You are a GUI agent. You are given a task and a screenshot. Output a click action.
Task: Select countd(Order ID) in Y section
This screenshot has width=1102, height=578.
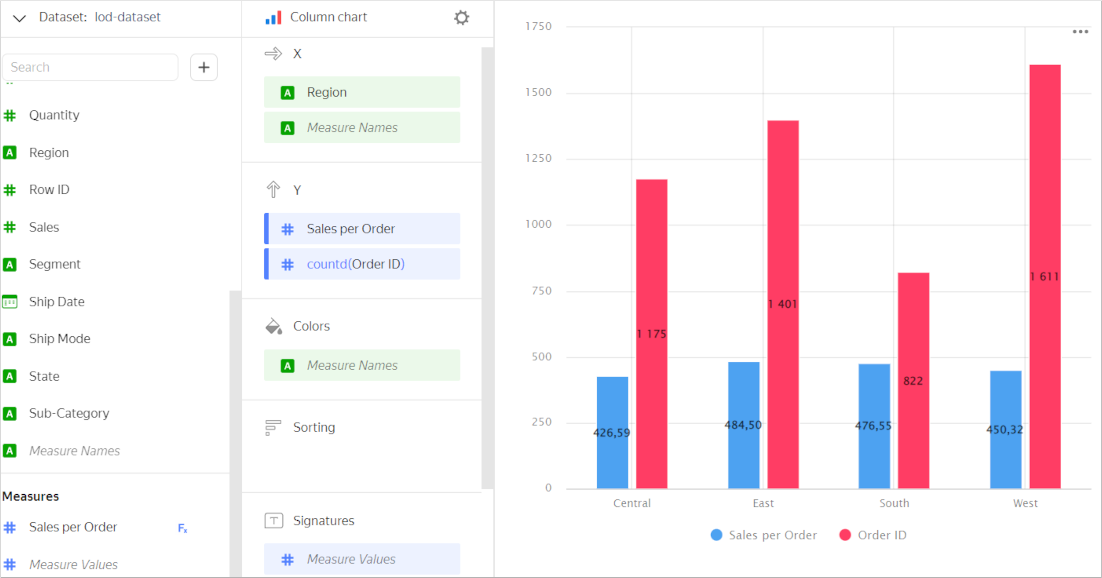click(x=362, y=264)
